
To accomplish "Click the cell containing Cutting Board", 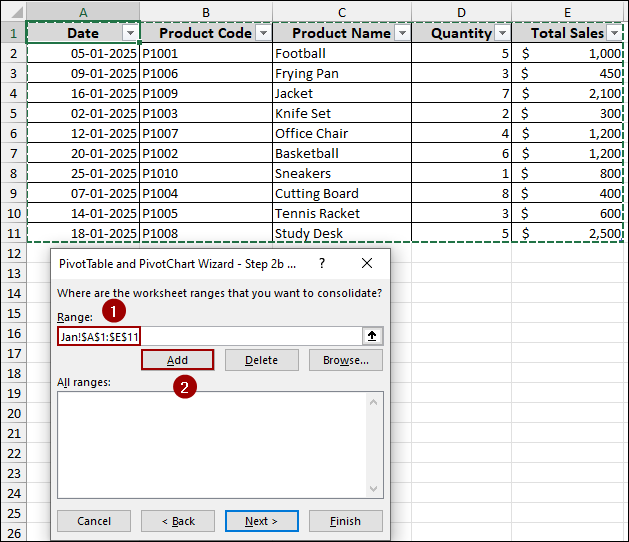I will tap(342, 193).
